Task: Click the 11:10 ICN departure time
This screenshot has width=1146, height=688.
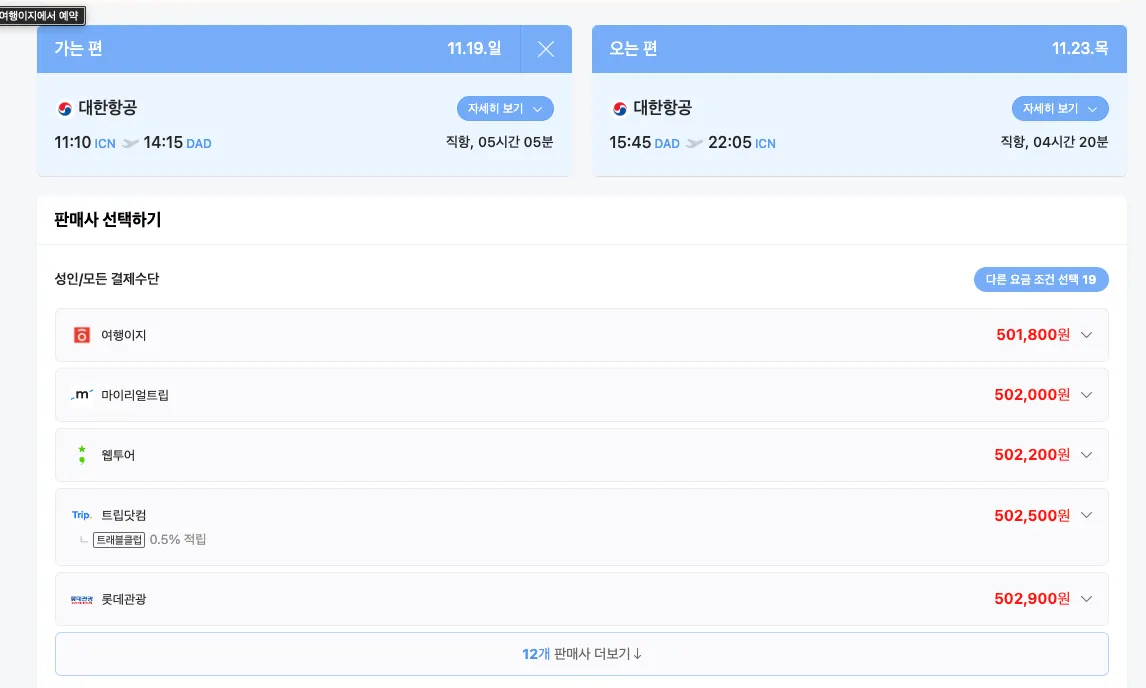Action: (85, 143)
